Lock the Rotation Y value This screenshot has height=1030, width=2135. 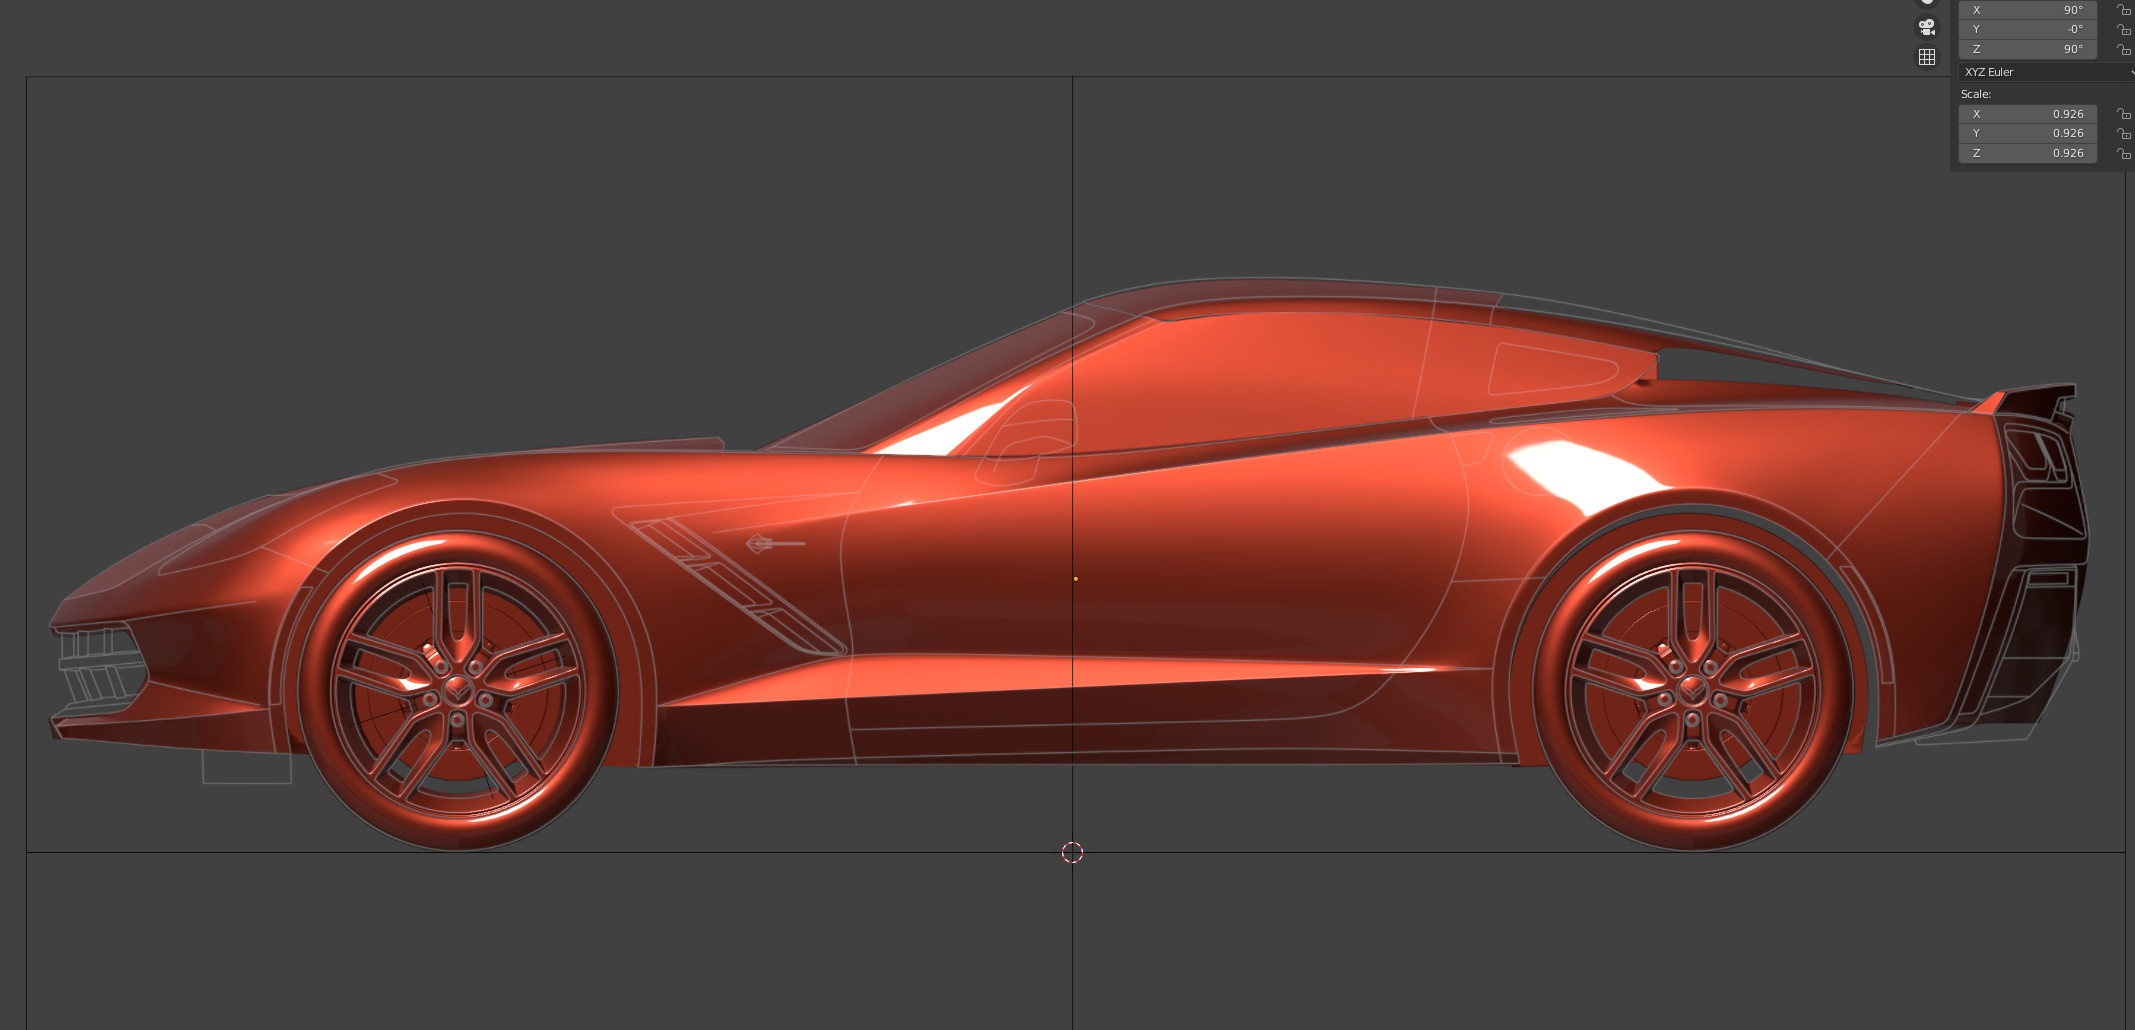[x=2123, y=29]
